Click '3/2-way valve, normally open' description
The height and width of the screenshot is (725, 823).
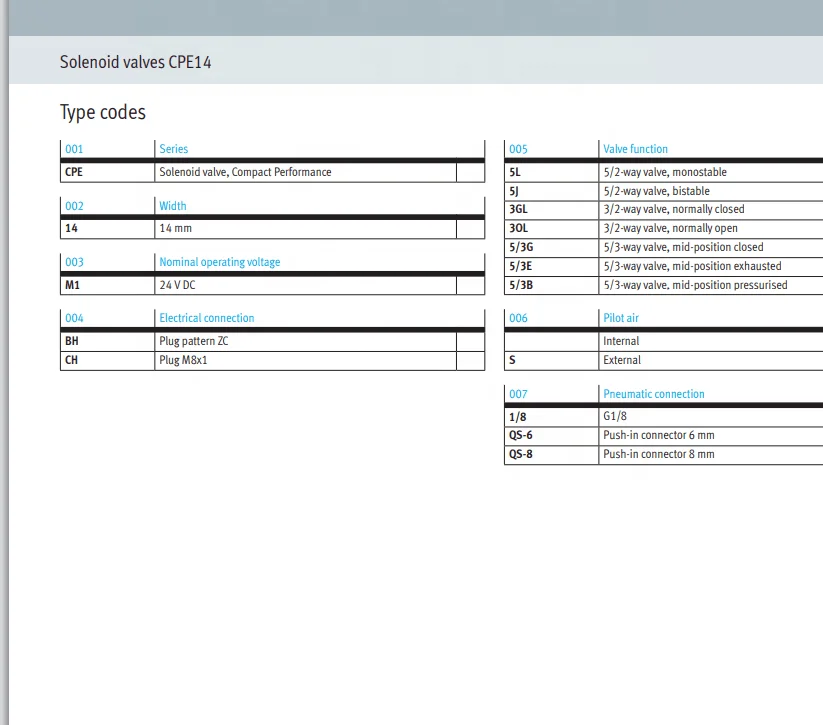pos(670,228)
